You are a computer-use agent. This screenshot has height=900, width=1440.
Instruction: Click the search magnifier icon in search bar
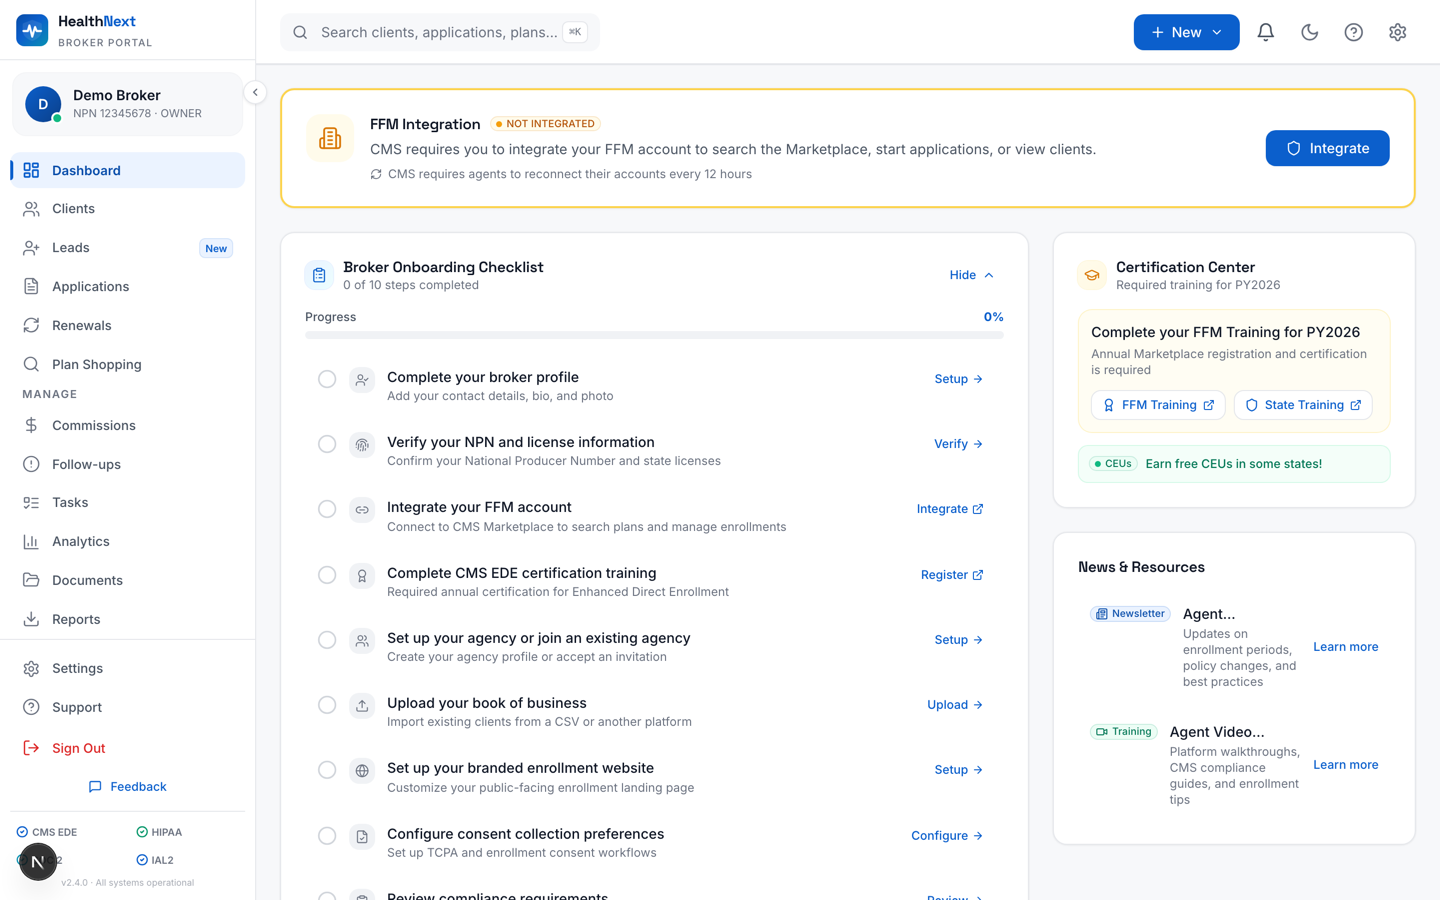point(300,32)
